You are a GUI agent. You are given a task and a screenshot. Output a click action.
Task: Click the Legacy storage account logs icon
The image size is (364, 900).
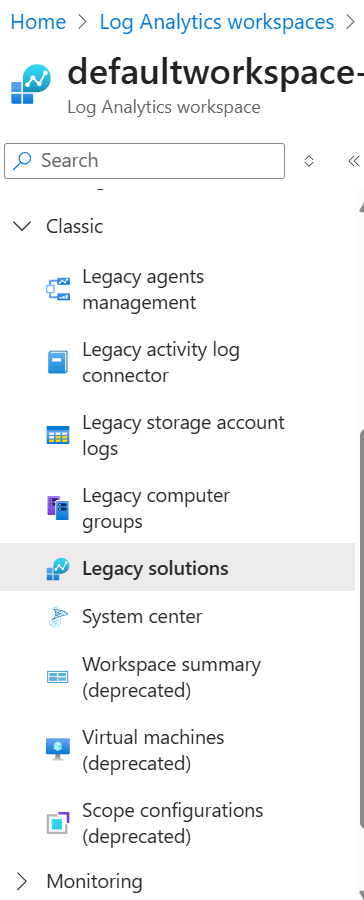pyautogui.click(x=57, y=435)
